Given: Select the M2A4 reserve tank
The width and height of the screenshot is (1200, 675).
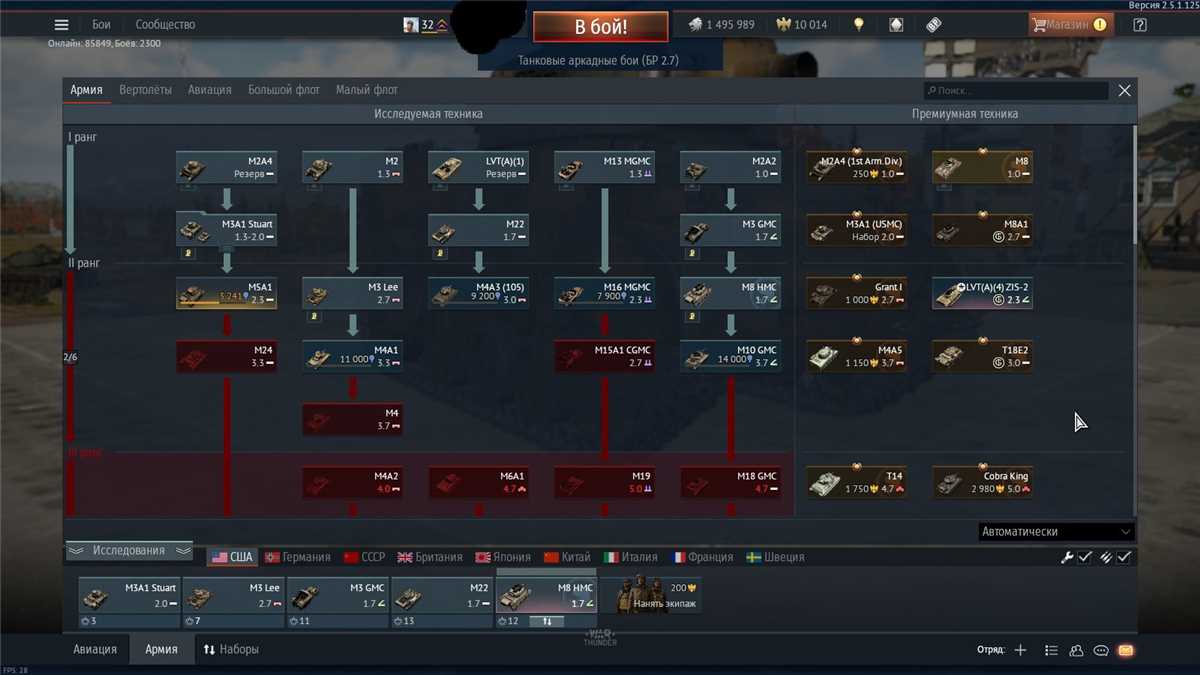Looking at the screenshot, I should [x=226, y=167].
